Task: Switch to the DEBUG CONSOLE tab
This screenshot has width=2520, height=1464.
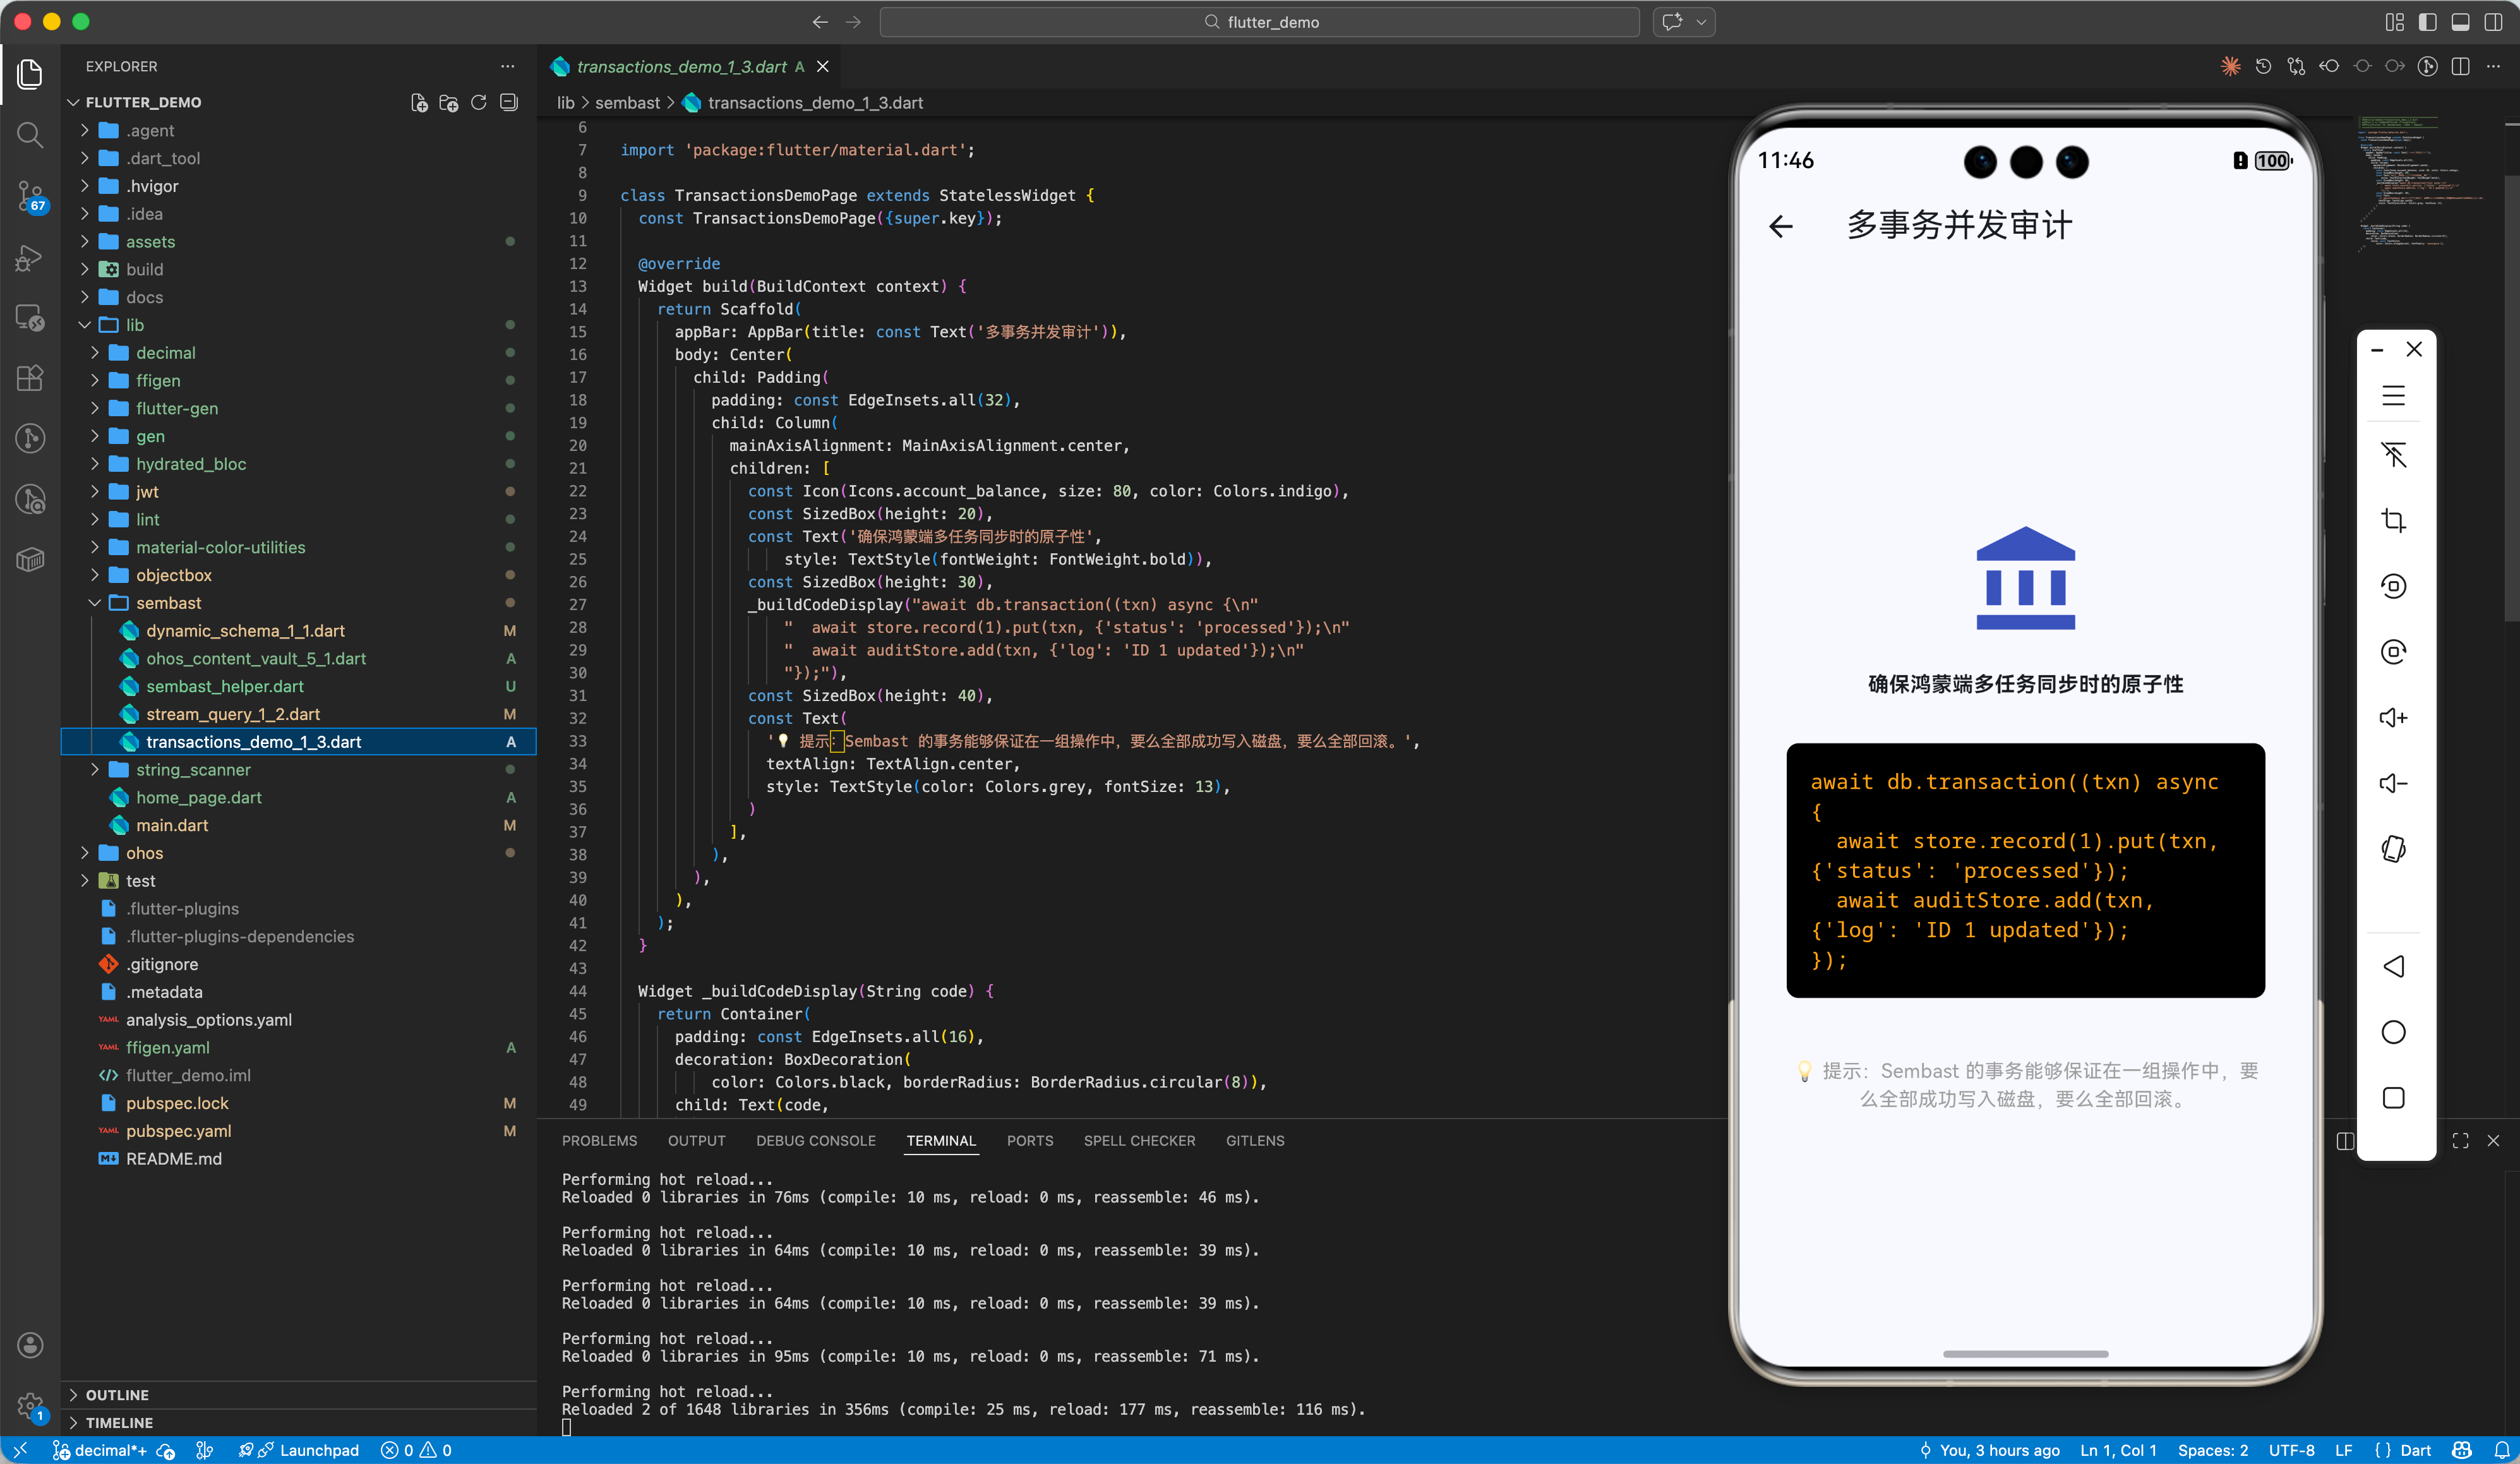Action: click(x=815, y=1140)
